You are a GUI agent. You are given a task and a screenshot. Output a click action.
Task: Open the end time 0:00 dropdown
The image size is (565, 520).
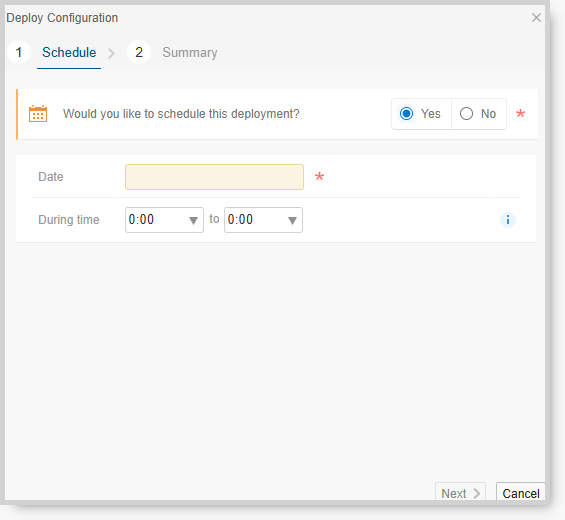(263, 220)
